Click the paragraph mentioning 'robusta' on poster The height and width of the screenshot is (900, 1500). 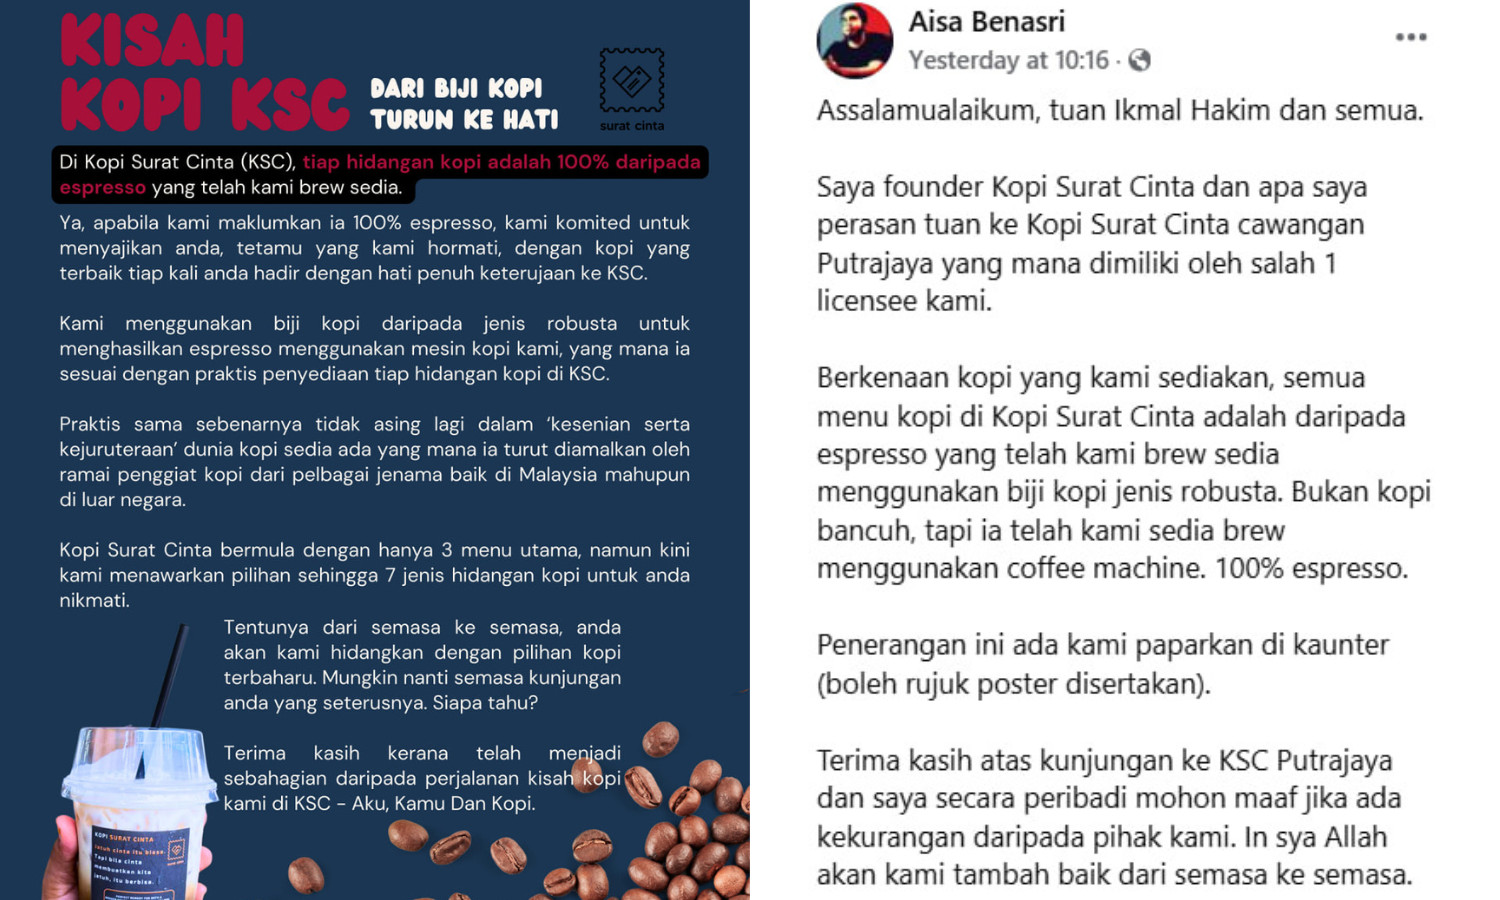click(x=374, y=348)
